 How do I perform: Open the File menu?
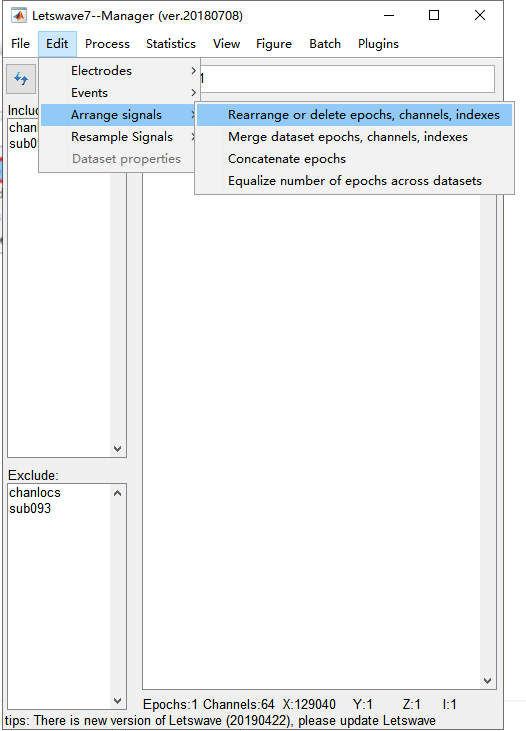[x=20, y=44]
